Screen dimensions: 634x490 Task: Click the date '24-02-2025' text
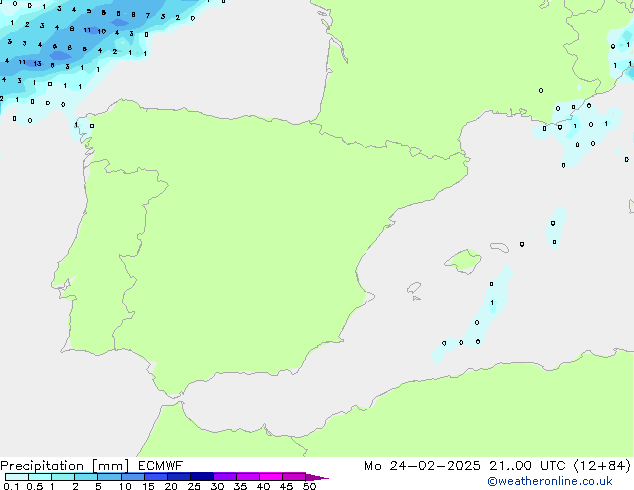pyautogui.click(x=435, y=466)
